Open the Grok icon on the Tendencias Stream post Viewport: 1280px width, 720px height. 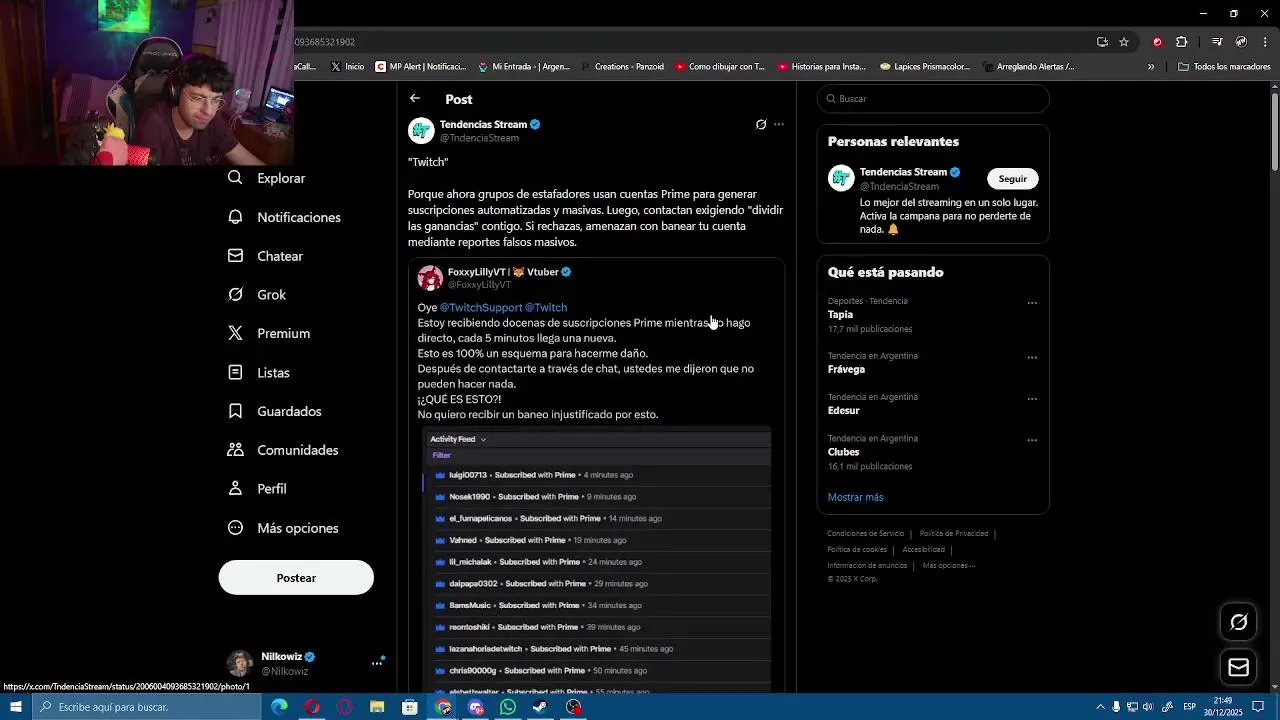click(761, 125)
